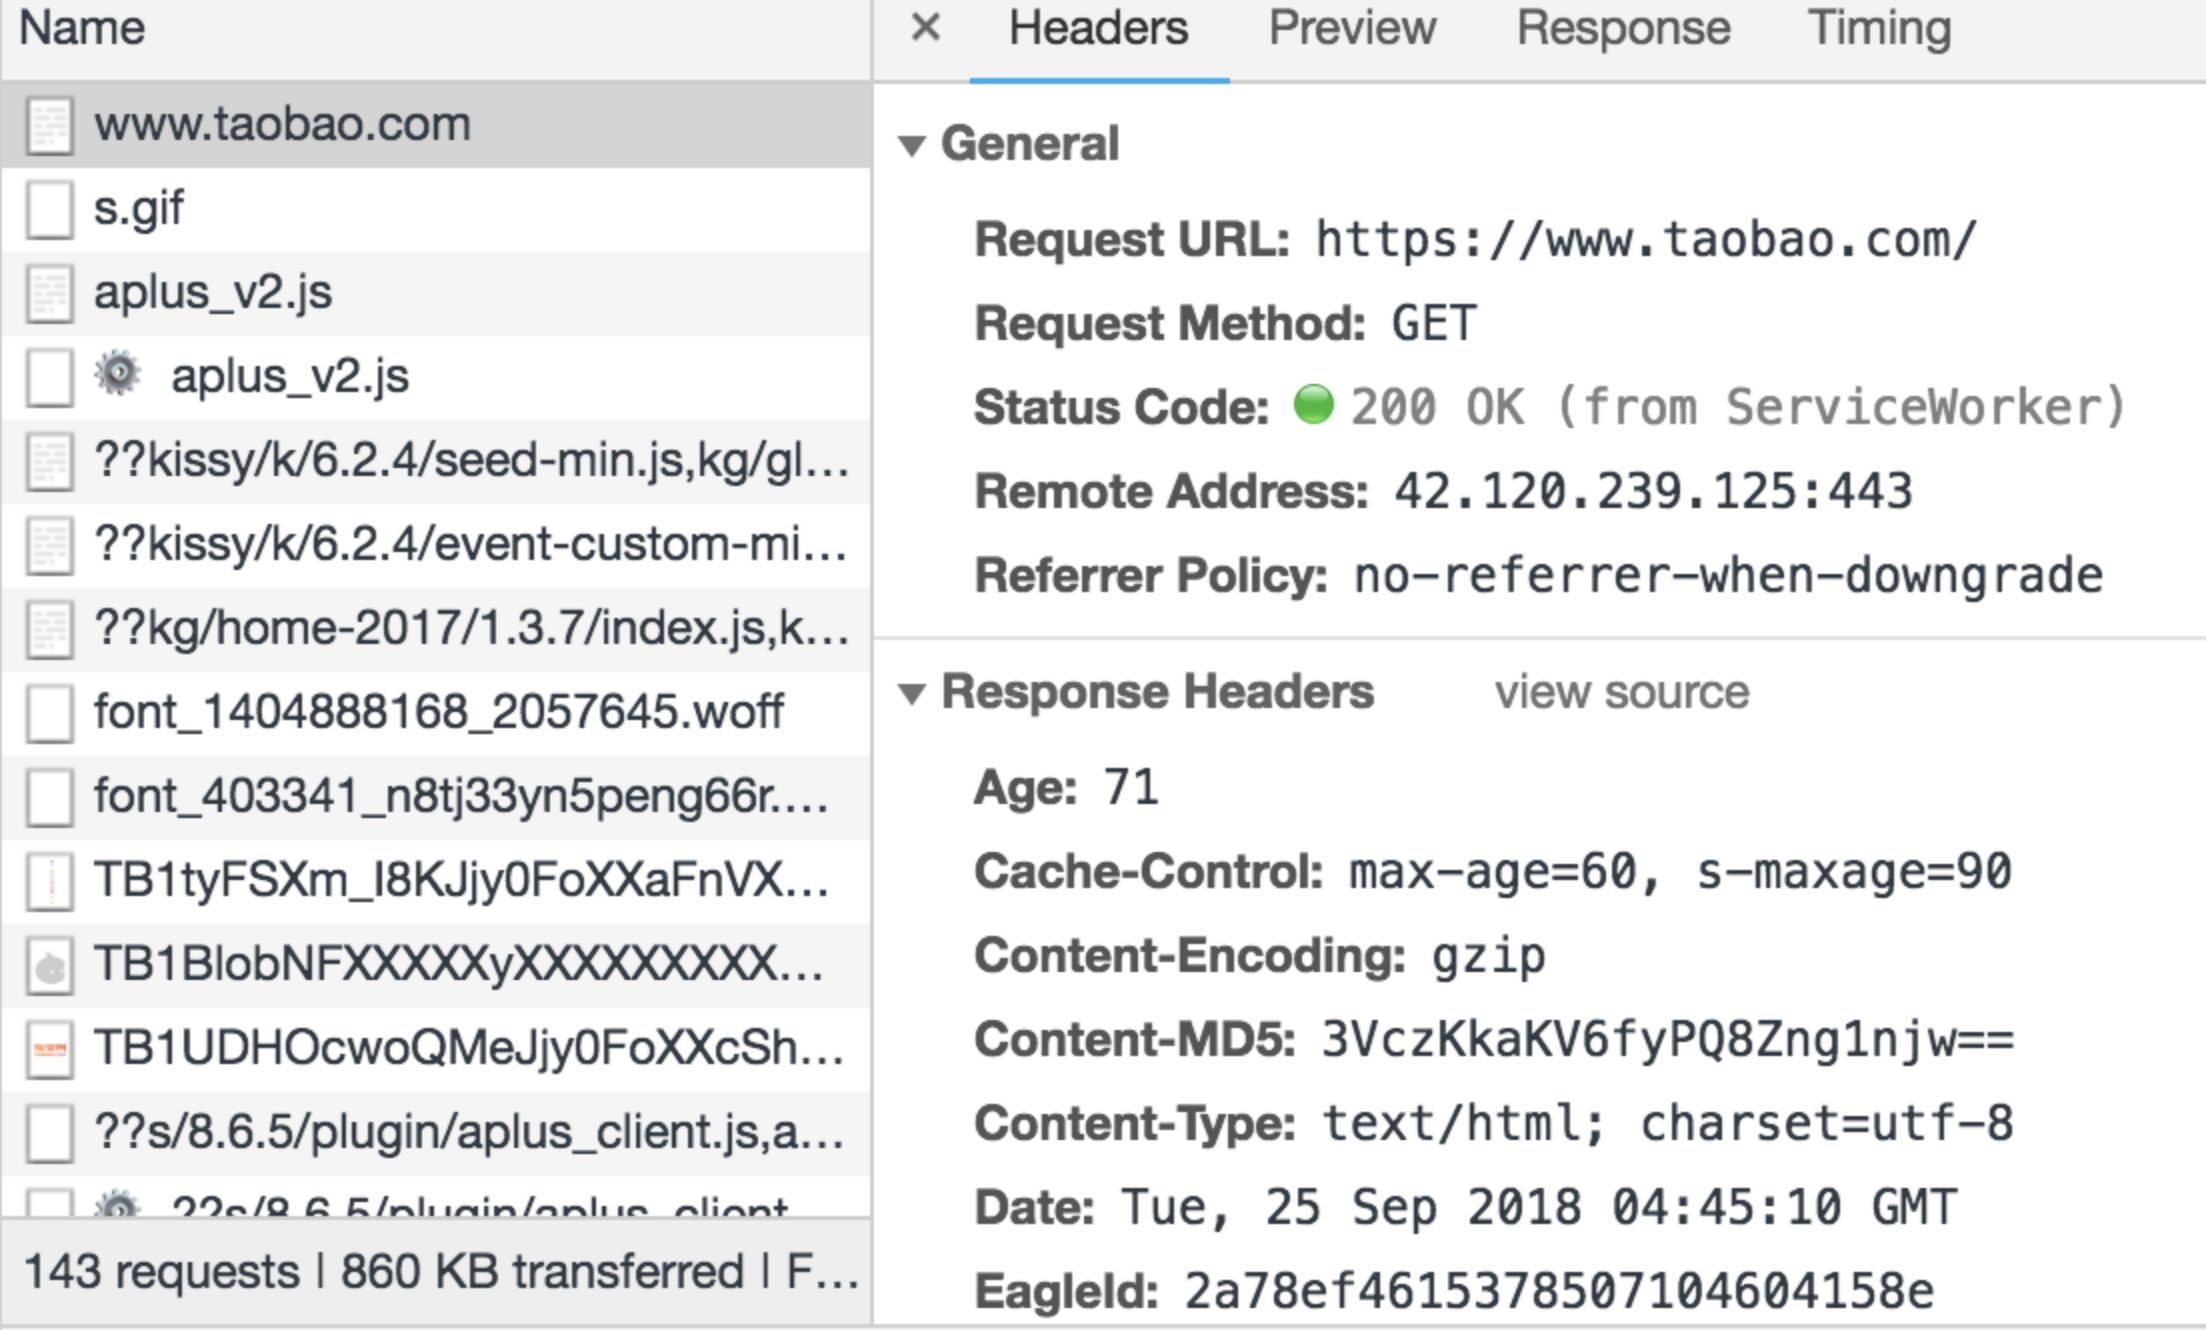
Task: Switch to the Preview tab
Action: [x=1351, y=28]
